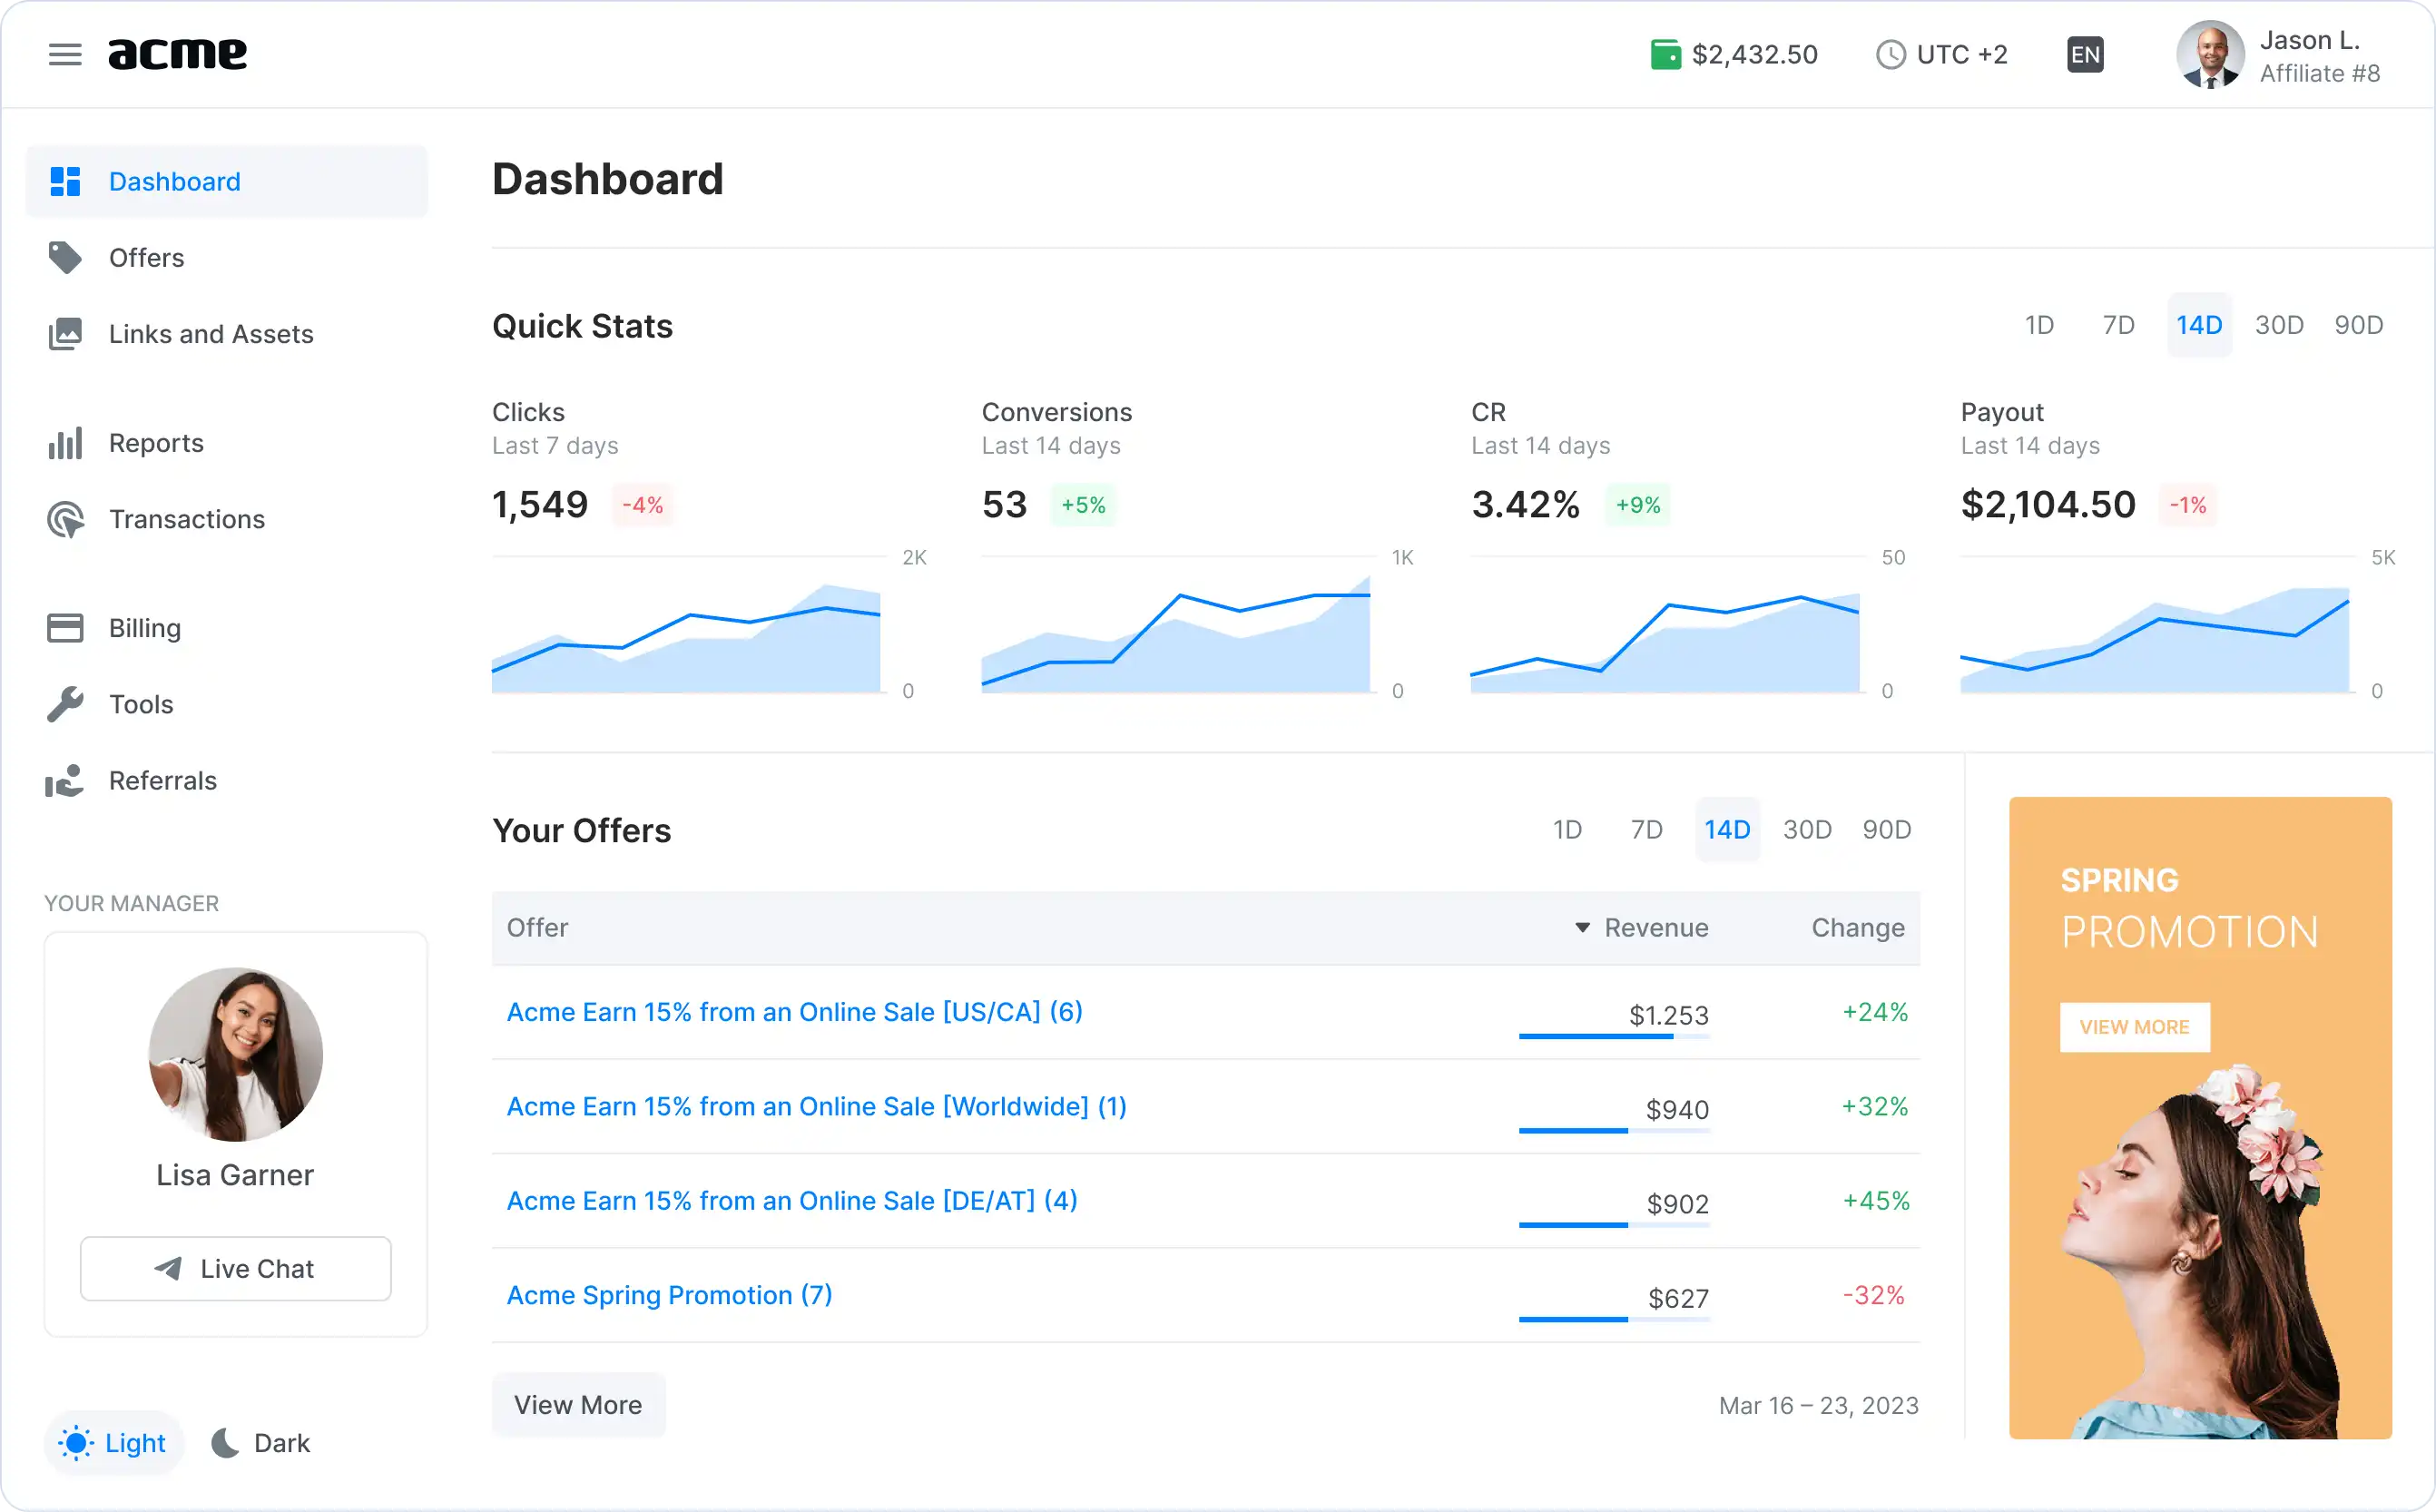Click the green wallet balance icon
This screenshot has height=1512, width=2436.
coord(1665,54)
